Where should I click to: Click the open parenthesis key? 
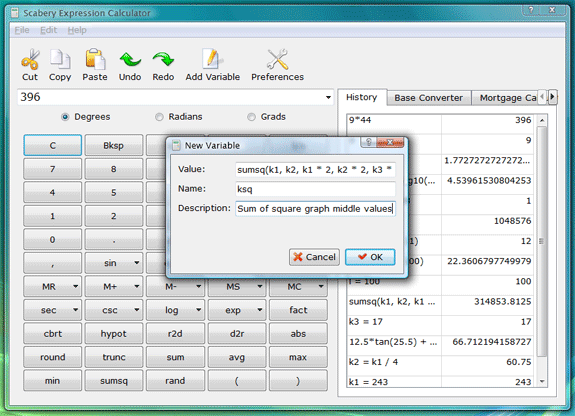coord(237,381)
